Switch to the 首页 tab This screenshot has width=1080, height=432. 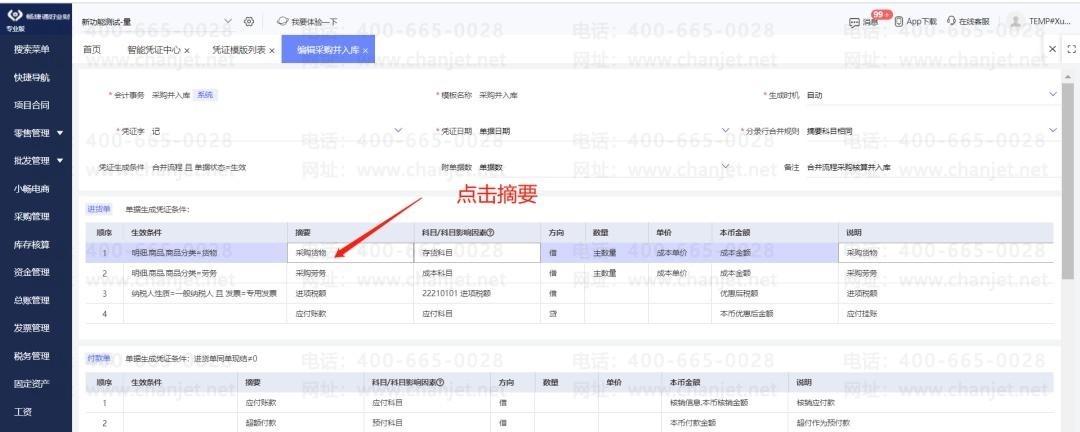point(92,50)
